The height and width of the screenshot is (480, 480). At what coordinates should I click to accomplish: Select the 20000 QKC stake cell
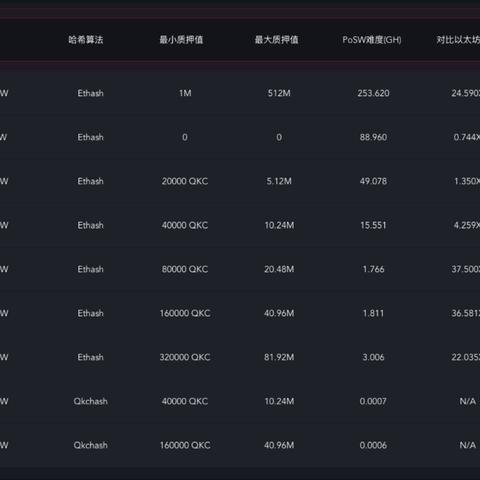(x=185, y=181)
